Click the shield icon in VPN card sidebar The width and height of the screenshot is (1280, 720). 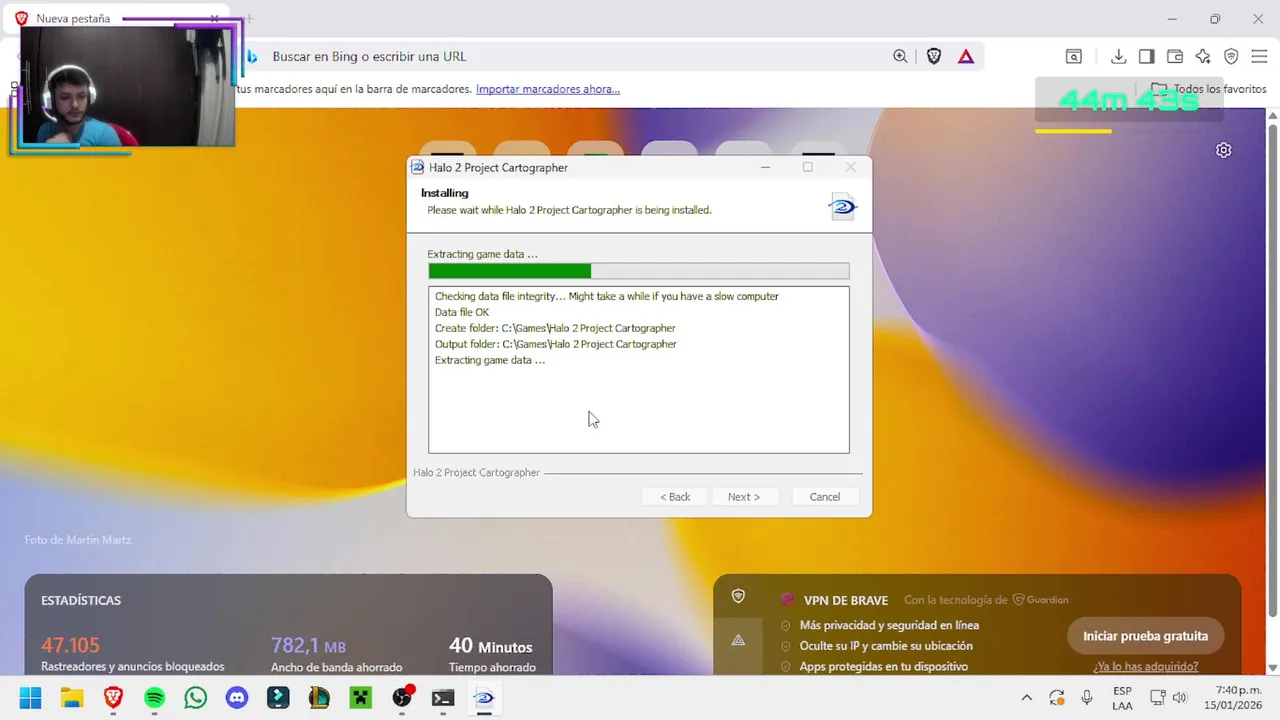(738, 596)
